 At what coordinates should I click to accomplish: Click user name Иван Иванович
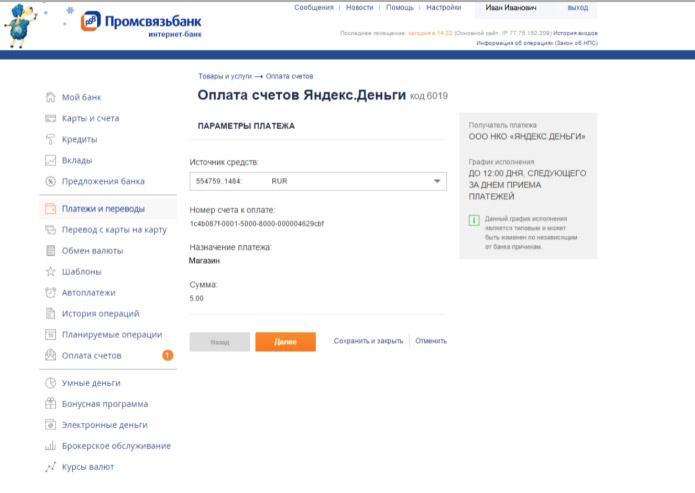point(511,8)
